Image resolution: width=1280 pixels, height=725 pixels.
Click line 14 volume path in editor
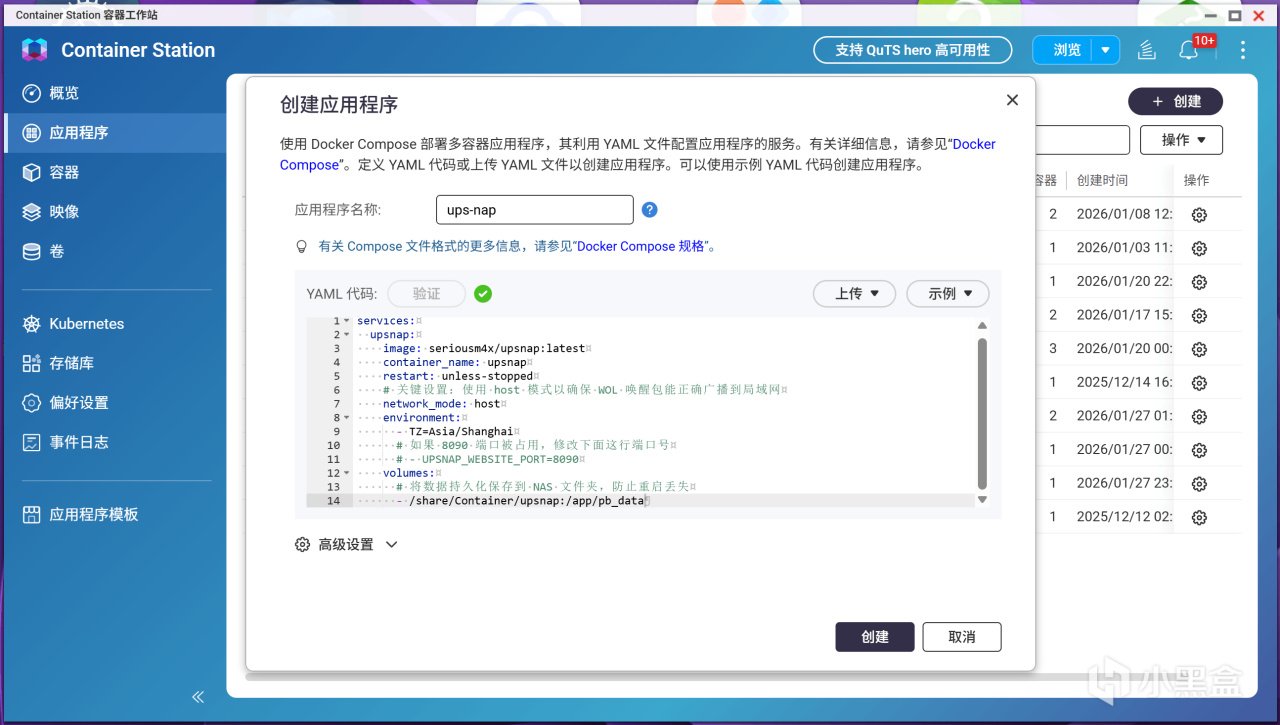(526, 501)
